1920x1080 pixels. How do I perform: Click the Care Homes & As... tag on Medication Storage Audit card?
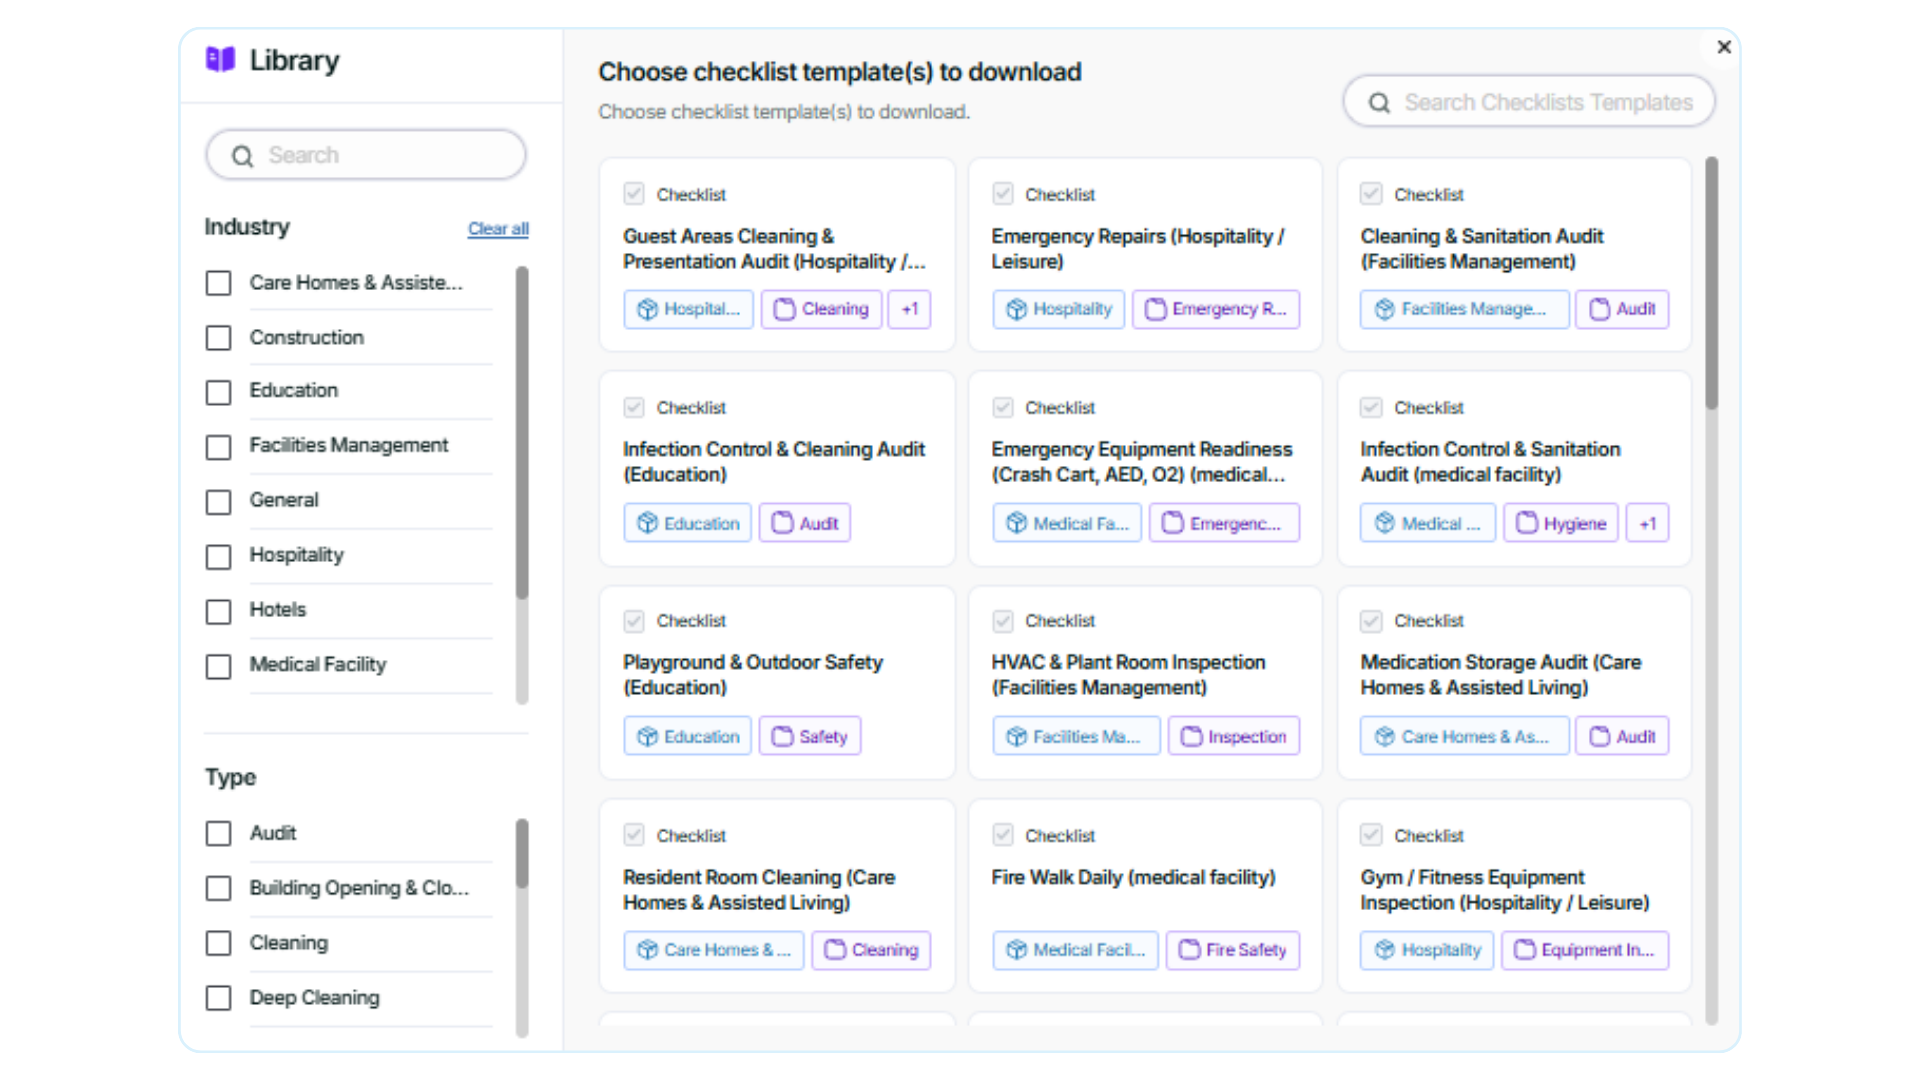(x=1464, y=736)
